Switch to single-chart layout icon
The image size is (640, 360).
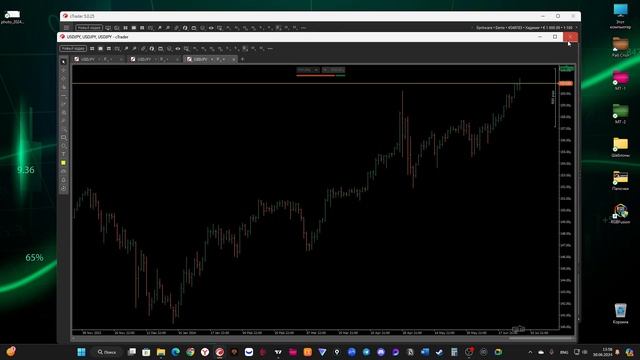(100, 49)
